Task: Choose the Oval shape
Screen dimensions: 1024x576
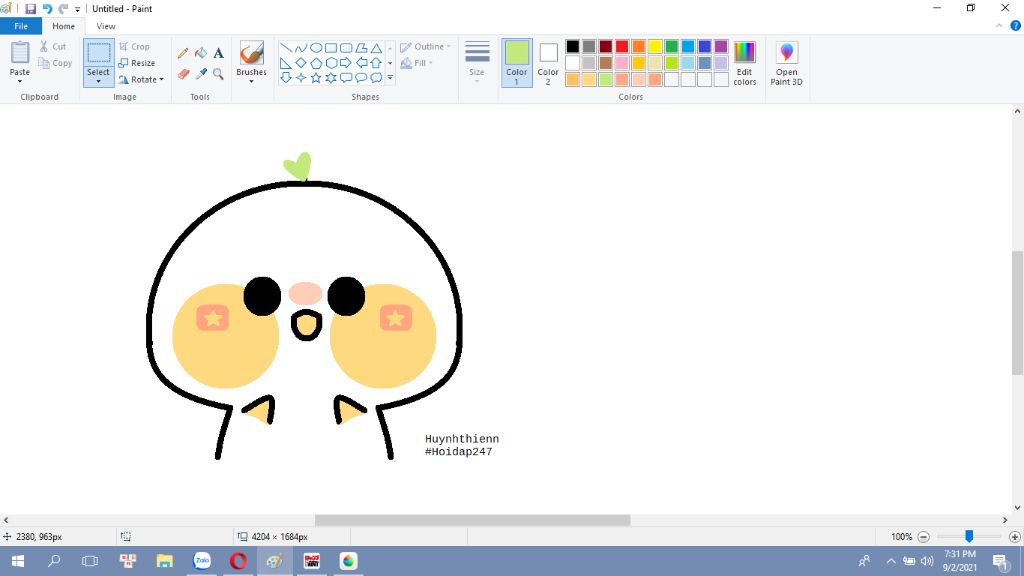Action: click(315, 48)
